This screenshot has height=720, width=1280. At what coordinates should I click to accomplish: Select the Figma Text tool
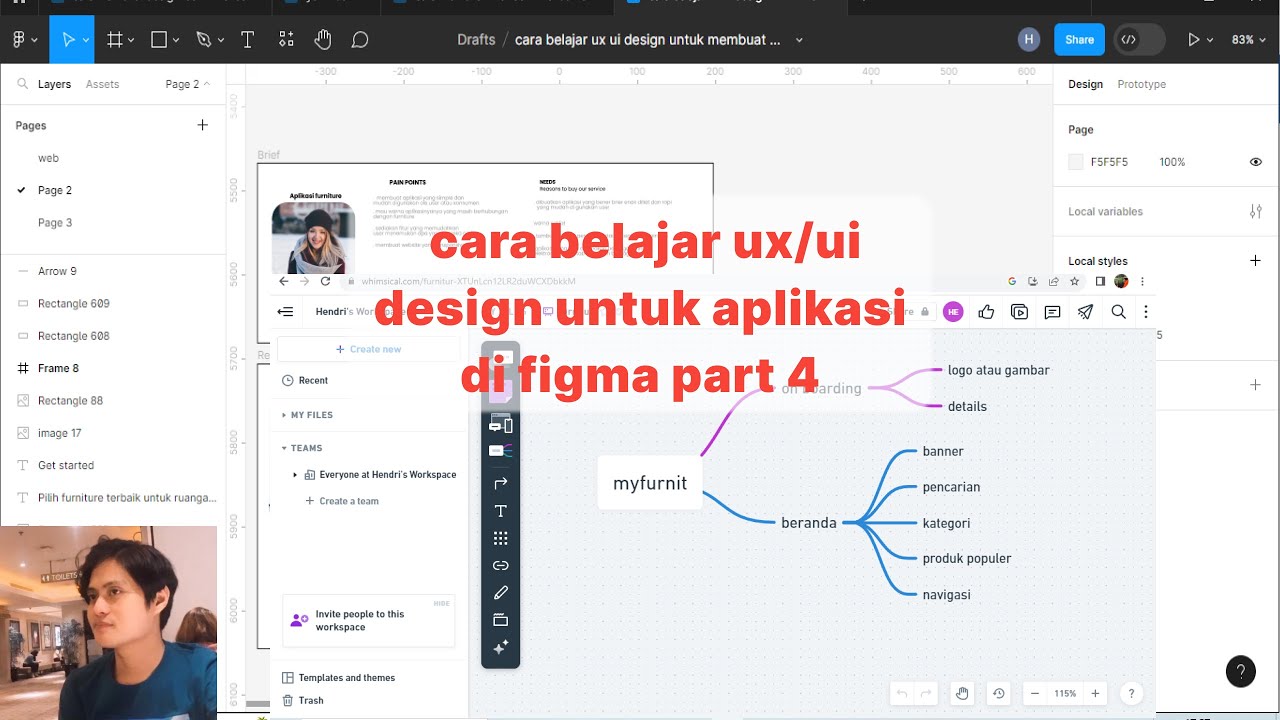click(247, 40)
